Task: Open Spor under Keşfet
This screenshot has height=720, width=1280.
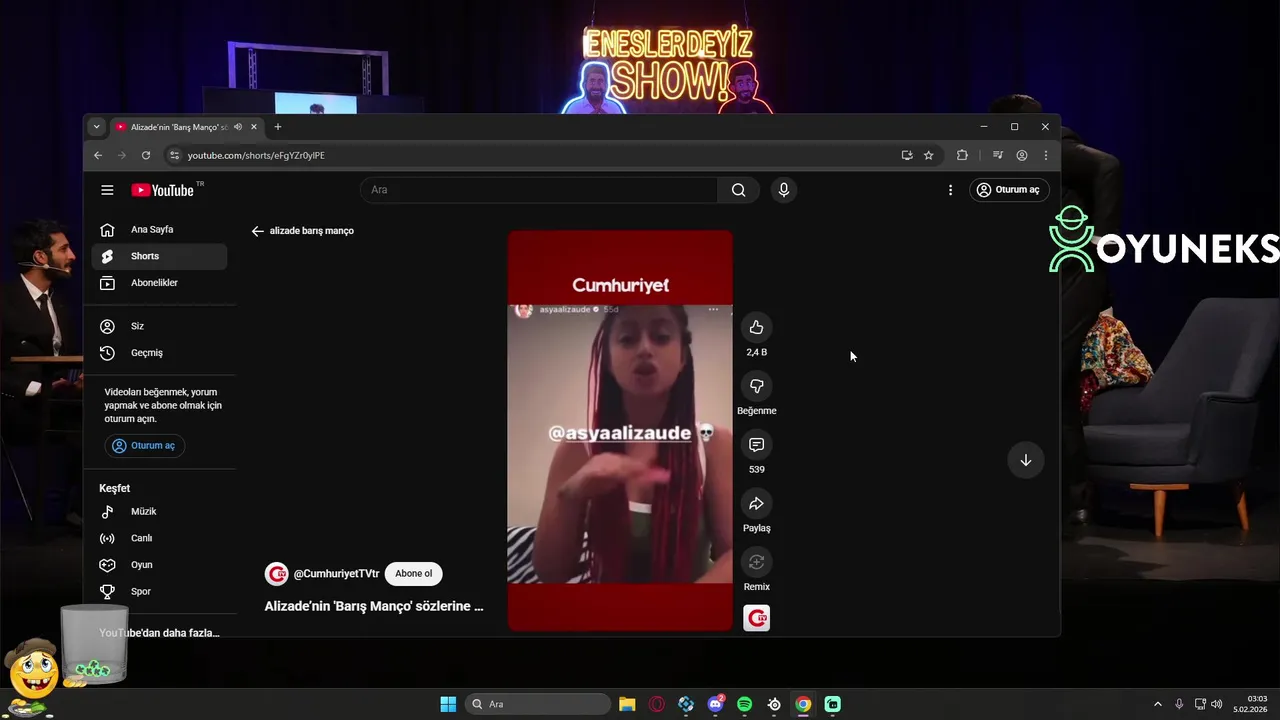Action: (159, 592)
